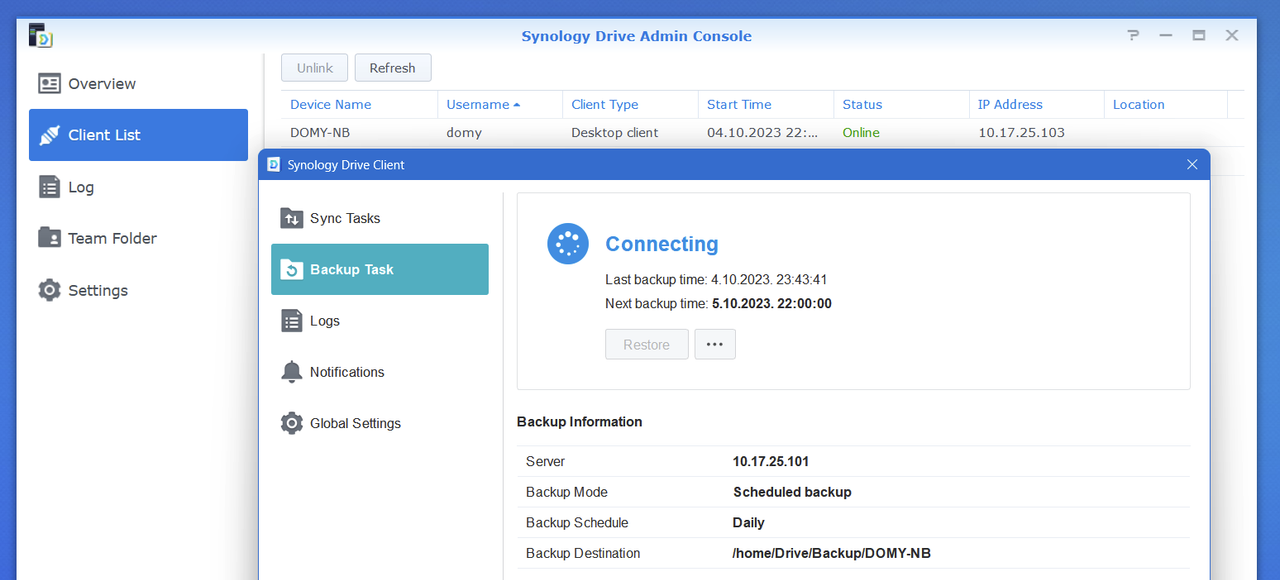1280x580 pixels.
Task: Click next backup time 5.10.2023. 22:00:00
Action: pyautogui.click(x=772, y=303)
